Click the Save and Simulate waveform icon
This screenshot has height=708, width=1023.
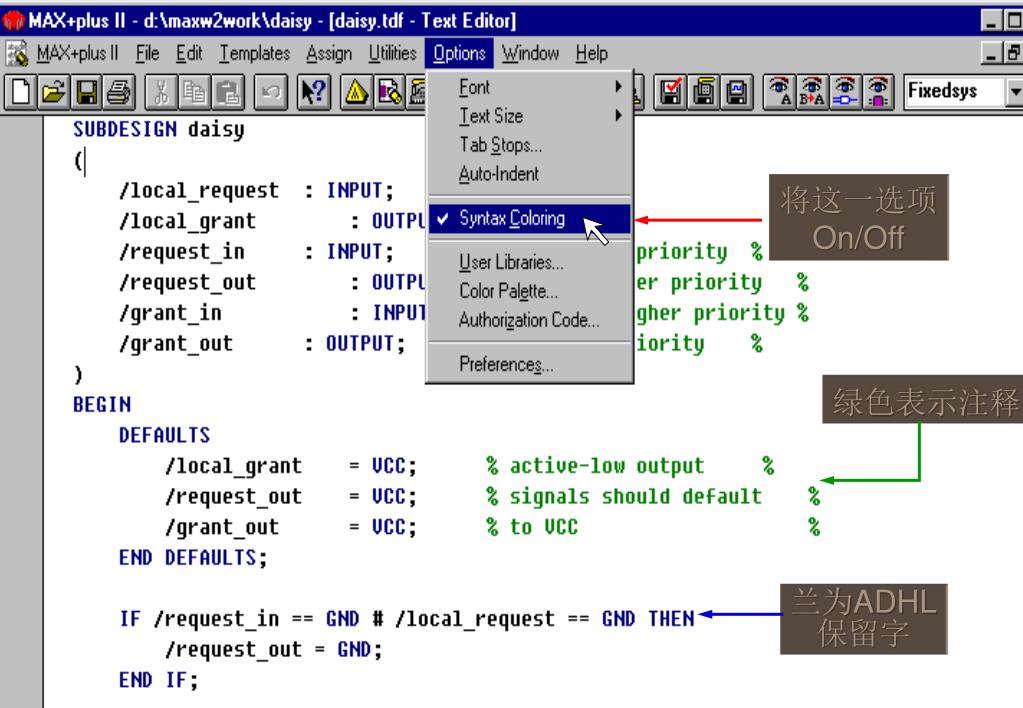point(737,91)
